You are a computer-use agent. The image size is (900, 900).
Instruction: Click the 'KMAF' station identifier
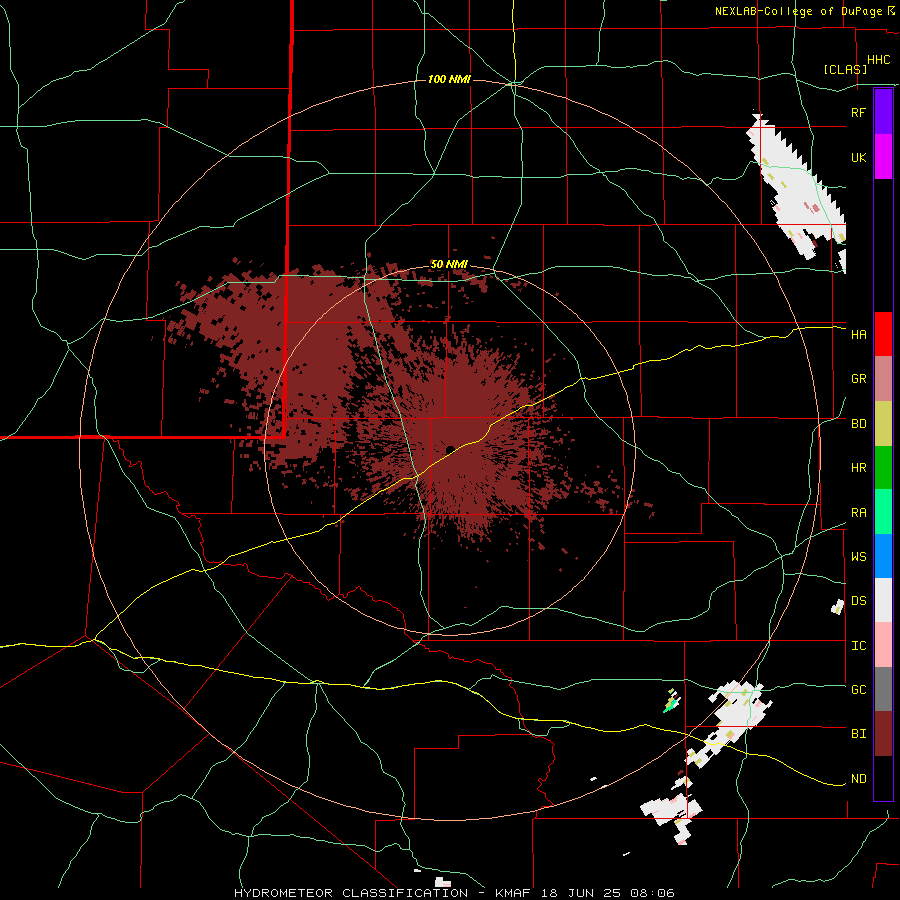point(514,893)
